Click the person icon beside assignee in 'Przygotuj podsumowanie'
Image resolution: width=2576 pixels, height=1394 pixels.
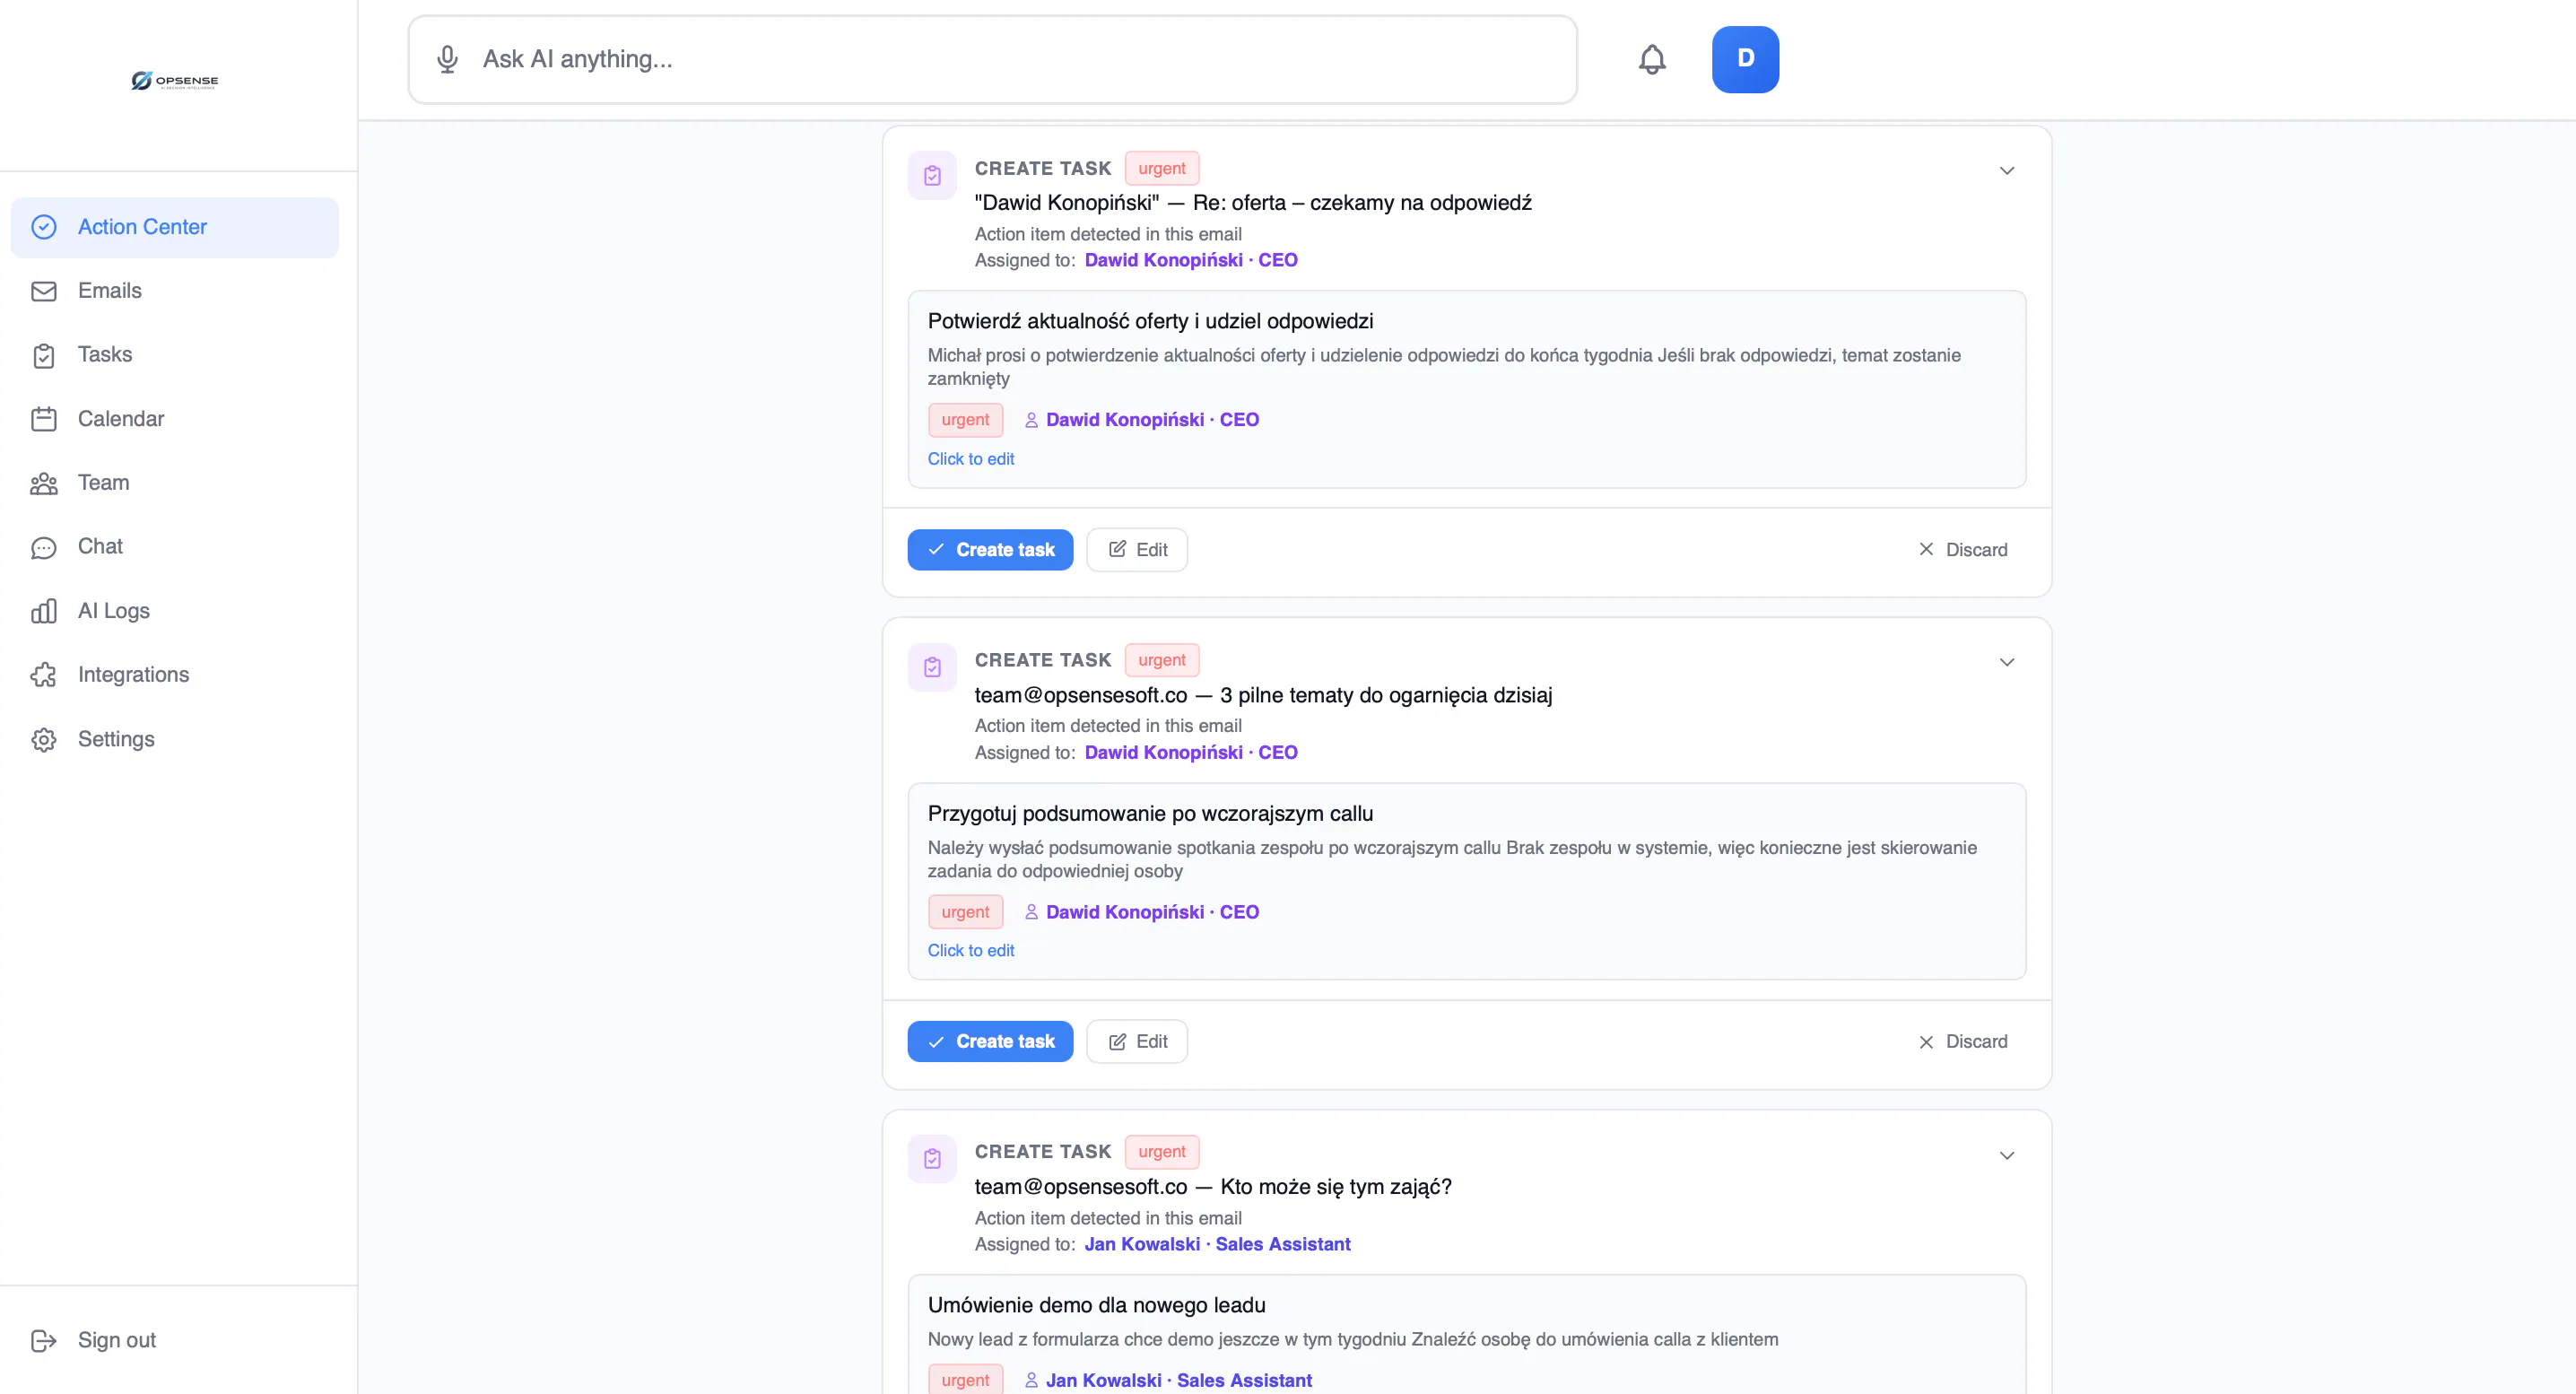pyautogui.click(x=1031, y=912)
